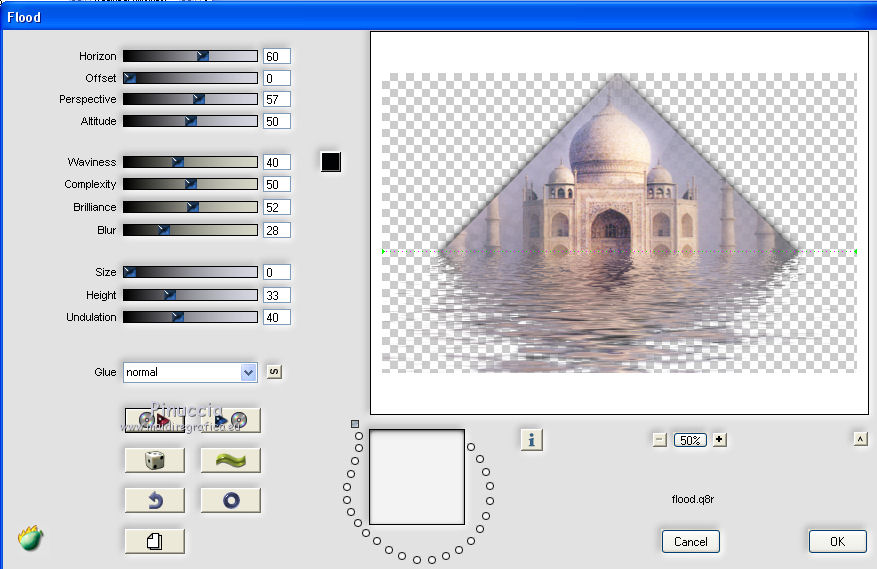Click the 50% zoom level button

pyautogui.click(x=690, y=440)
